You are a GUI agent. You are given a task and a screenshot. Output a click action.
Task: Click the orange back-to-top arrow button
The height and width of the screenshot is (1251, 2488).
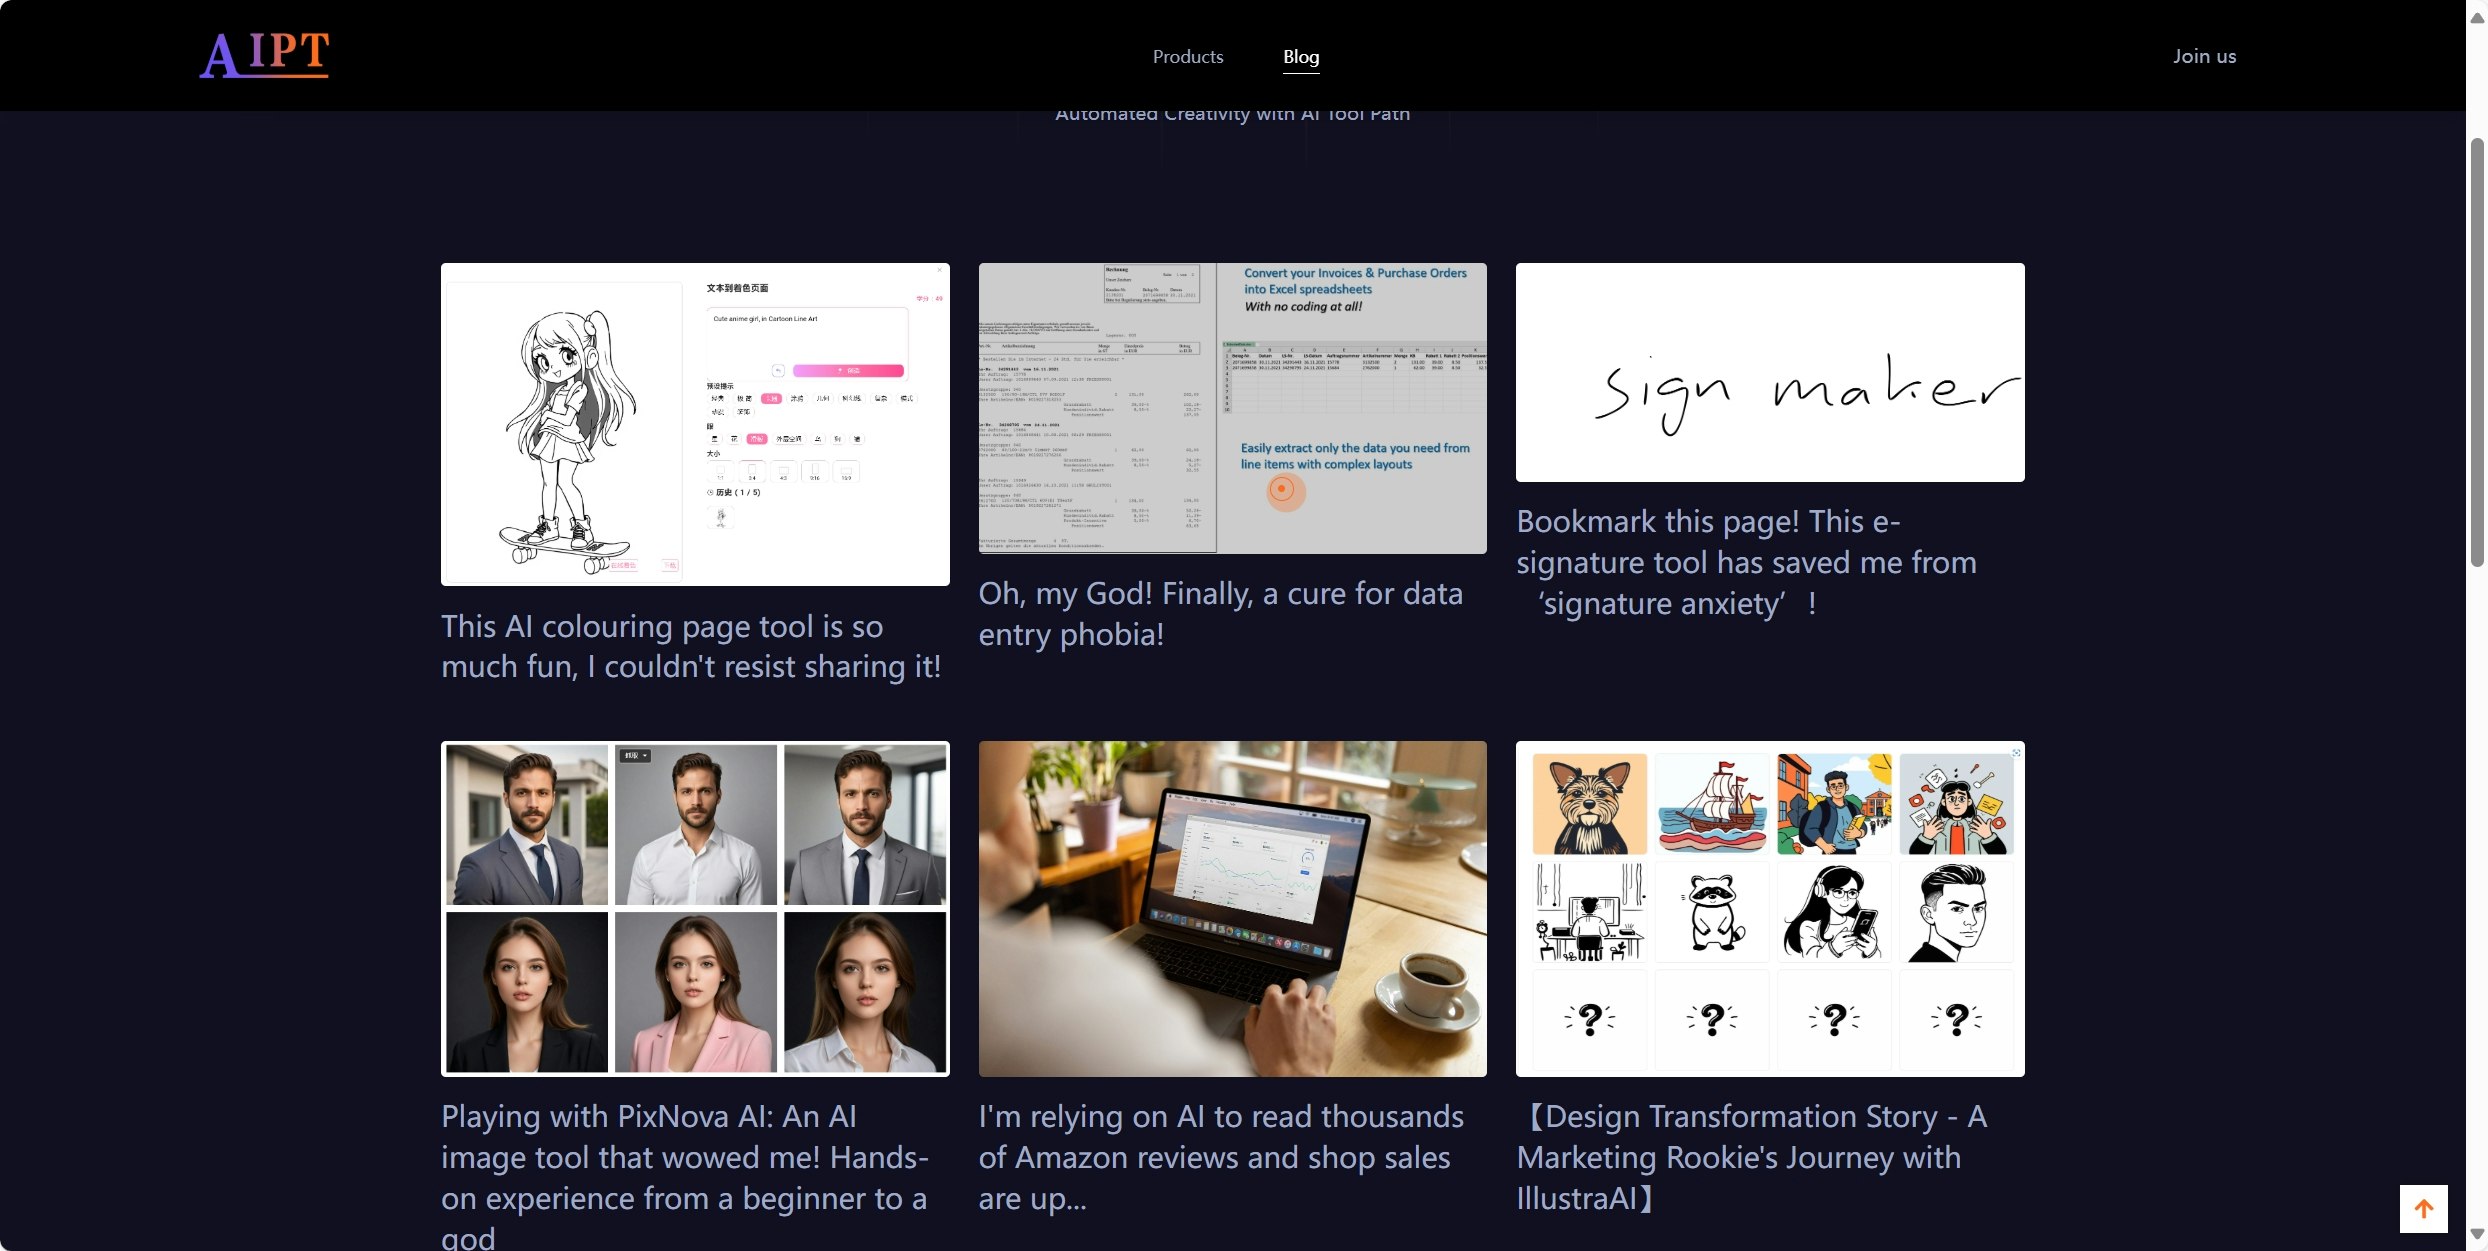pyautogui.click(x=2423, y=1209)
